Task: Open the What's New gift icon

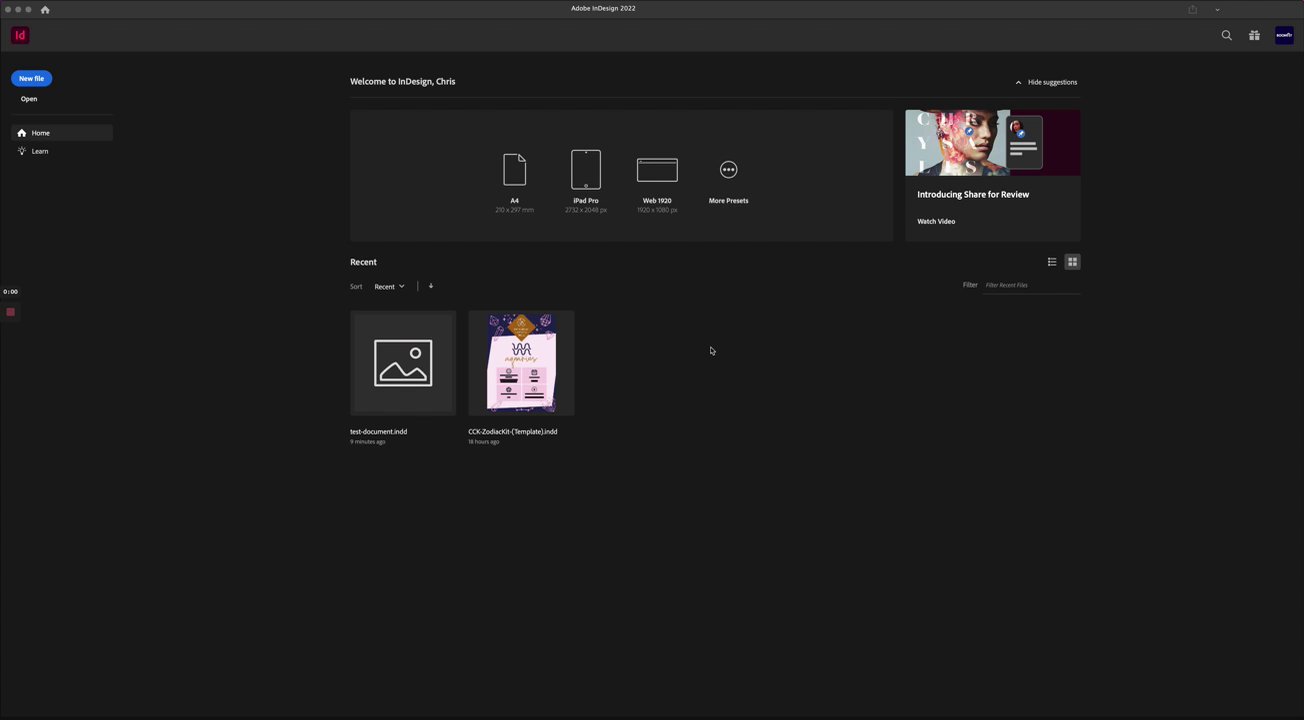Action: pos(1254,35)
